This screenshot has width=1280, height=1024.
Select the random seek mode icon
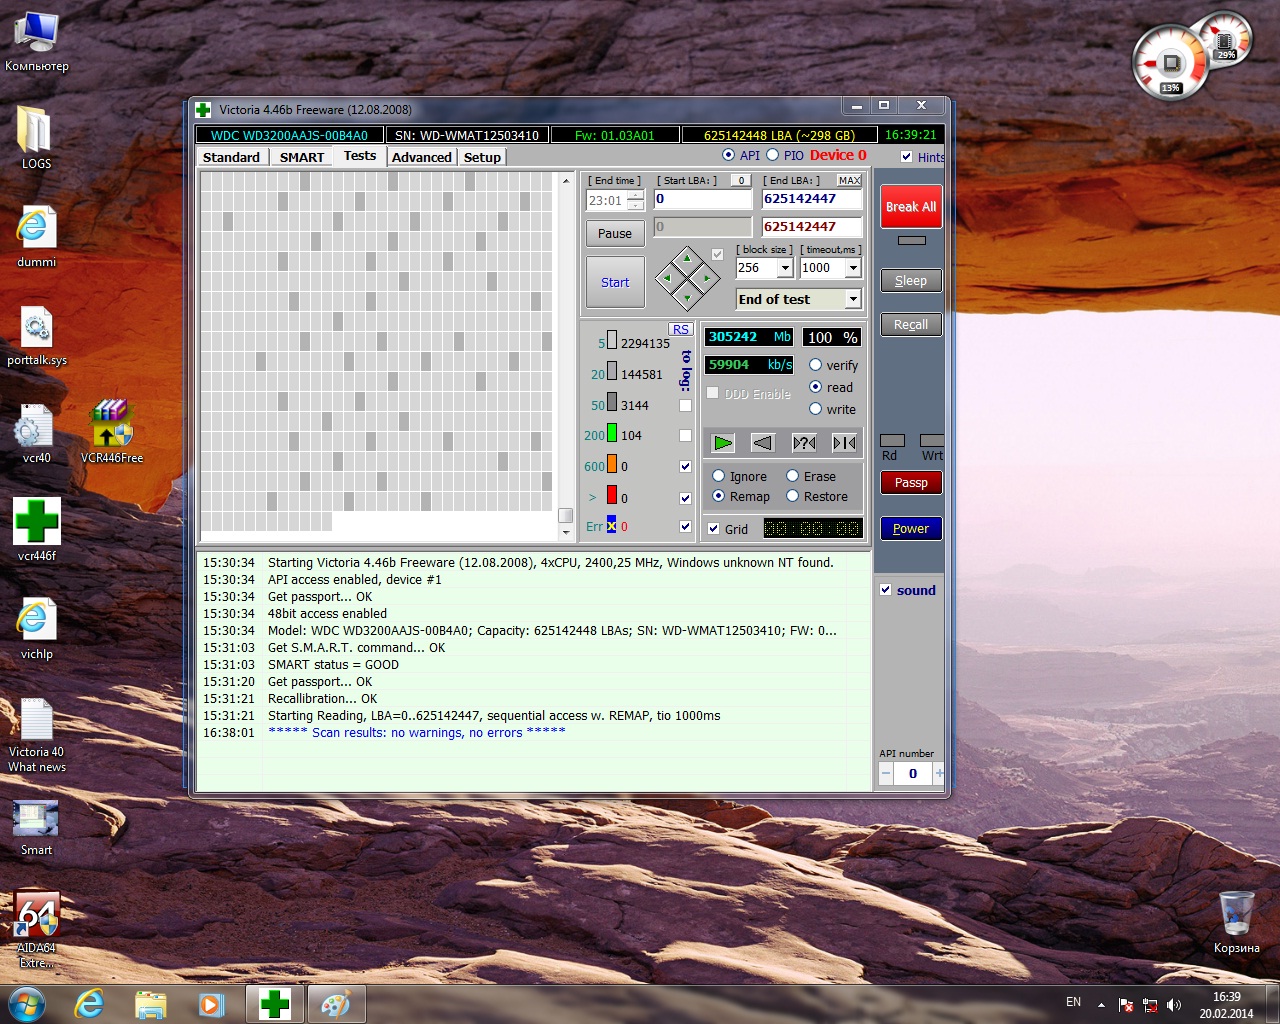(x=804, y=443)
